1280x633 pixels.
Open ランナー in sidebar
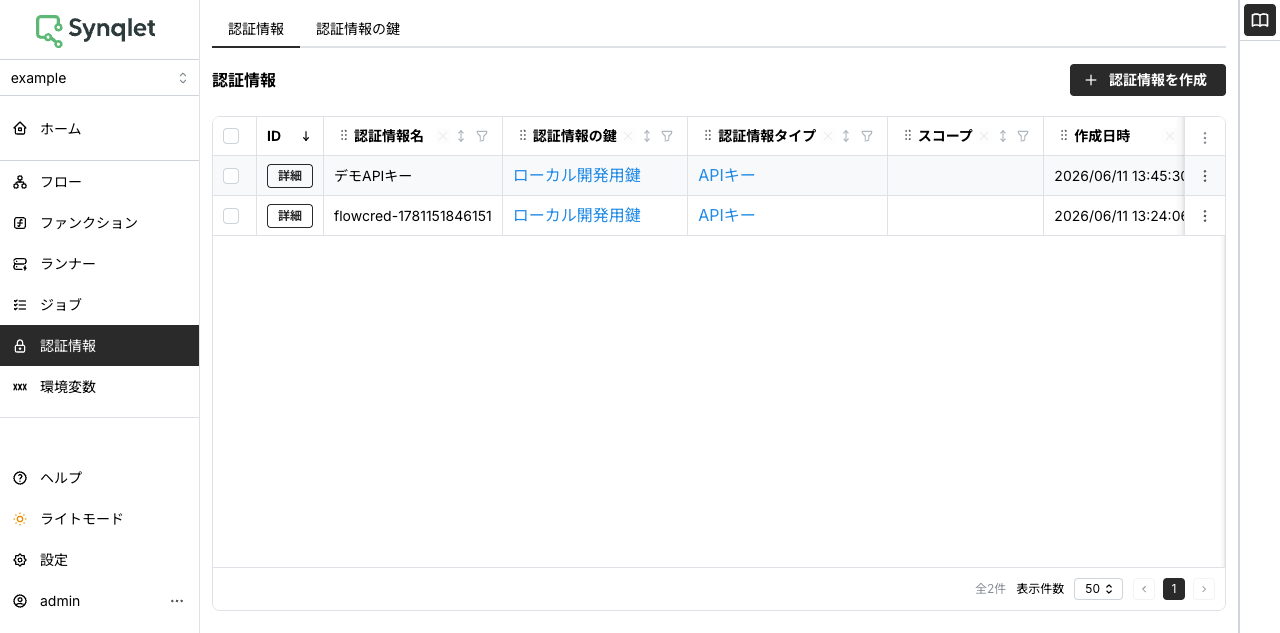100,264
